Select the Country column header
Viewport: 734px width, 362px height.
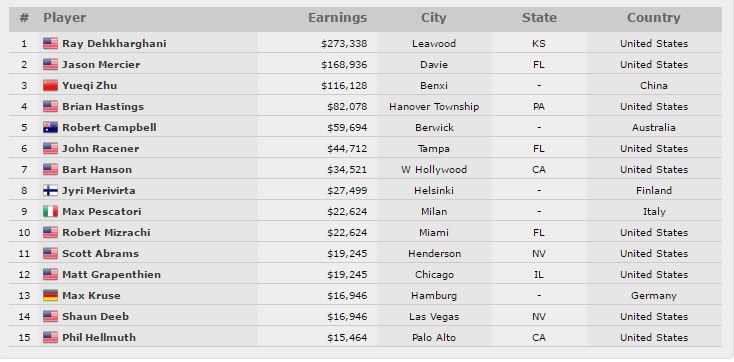click(653, 18)
